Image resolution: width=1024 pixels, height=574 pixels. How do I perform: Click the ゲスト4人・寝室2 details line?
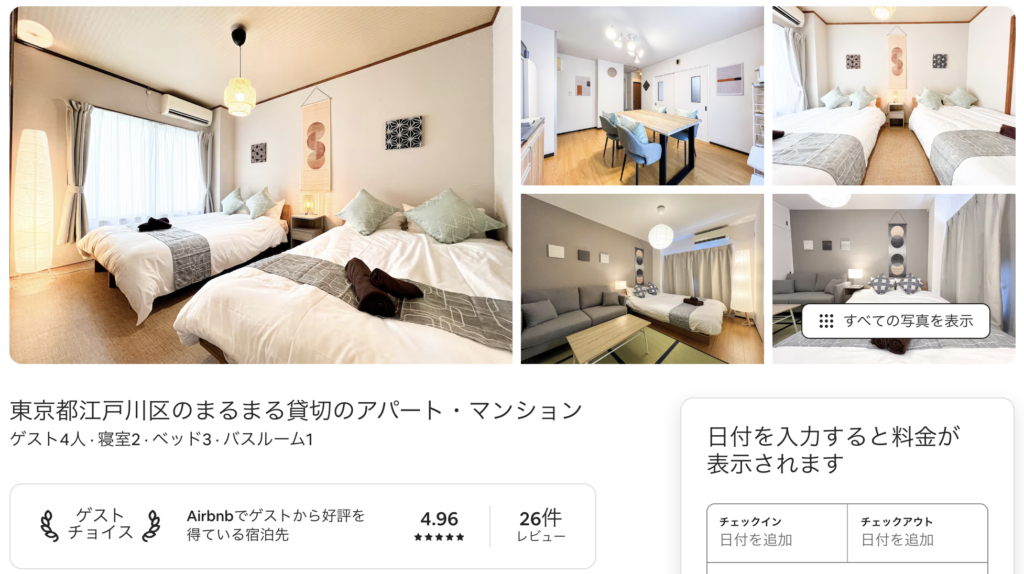[162, 439]
